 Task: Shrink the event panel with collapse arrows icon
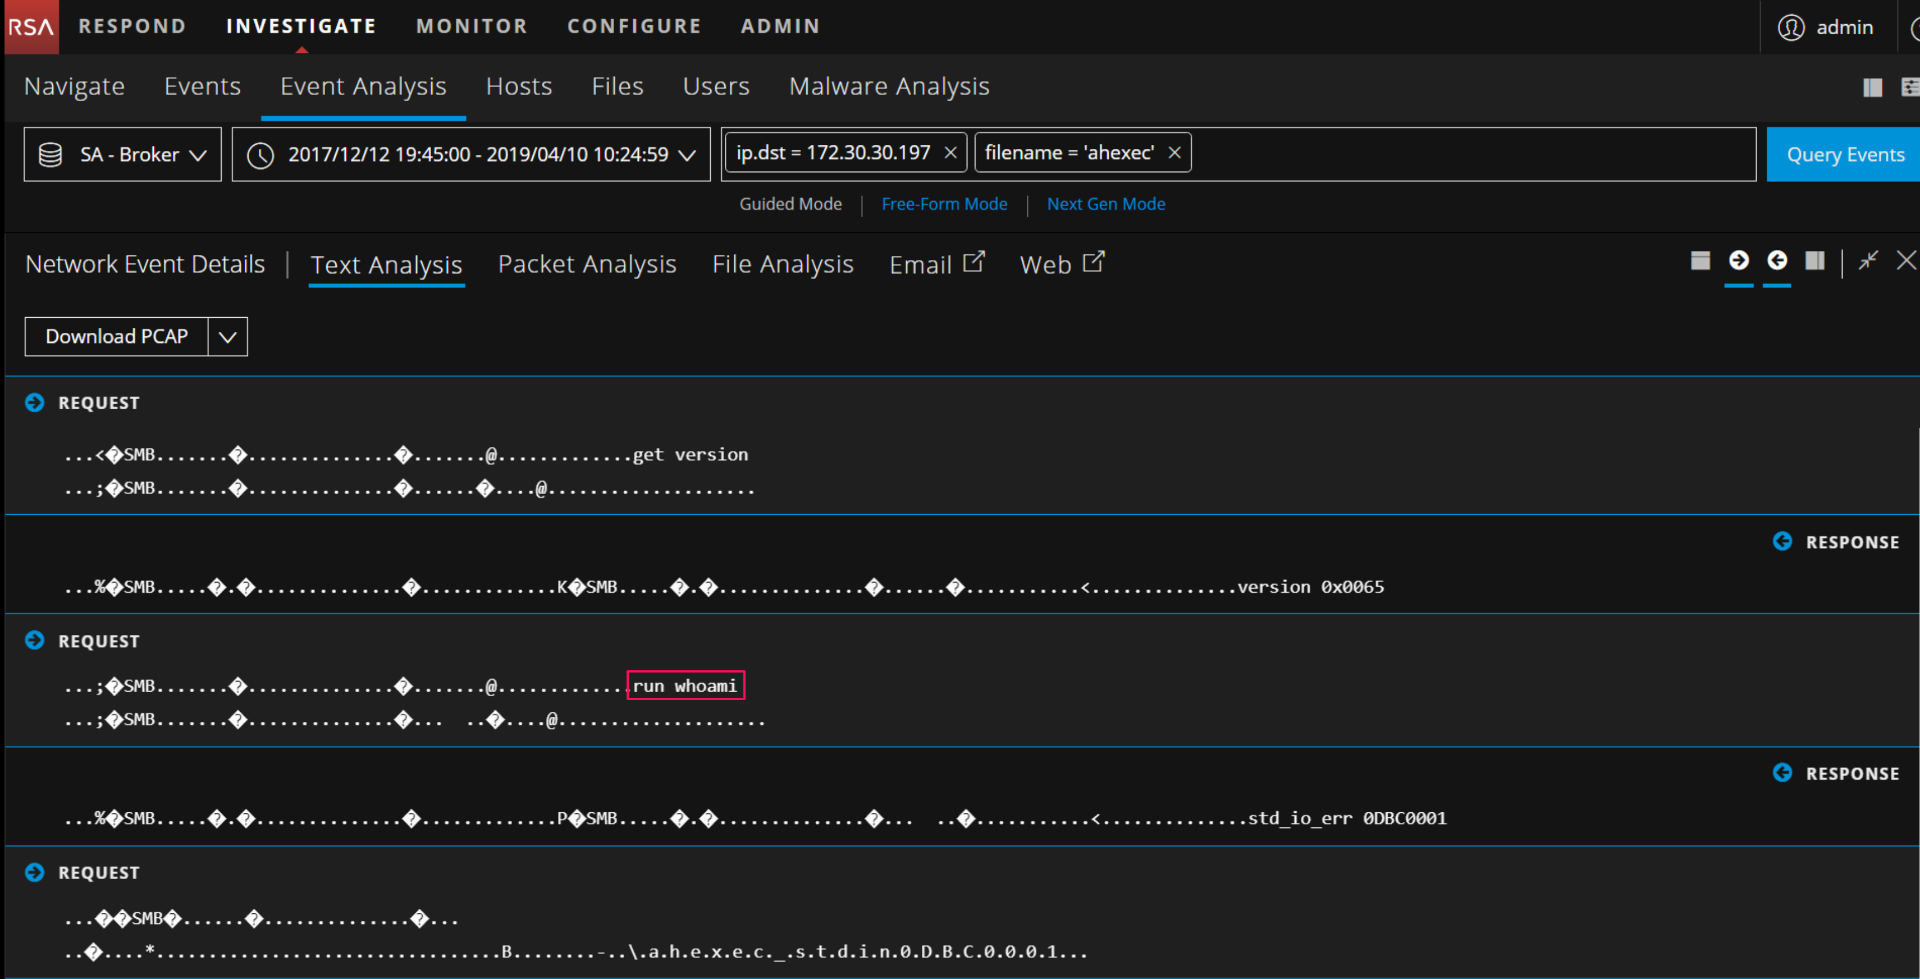click(x=1868, y=261)
